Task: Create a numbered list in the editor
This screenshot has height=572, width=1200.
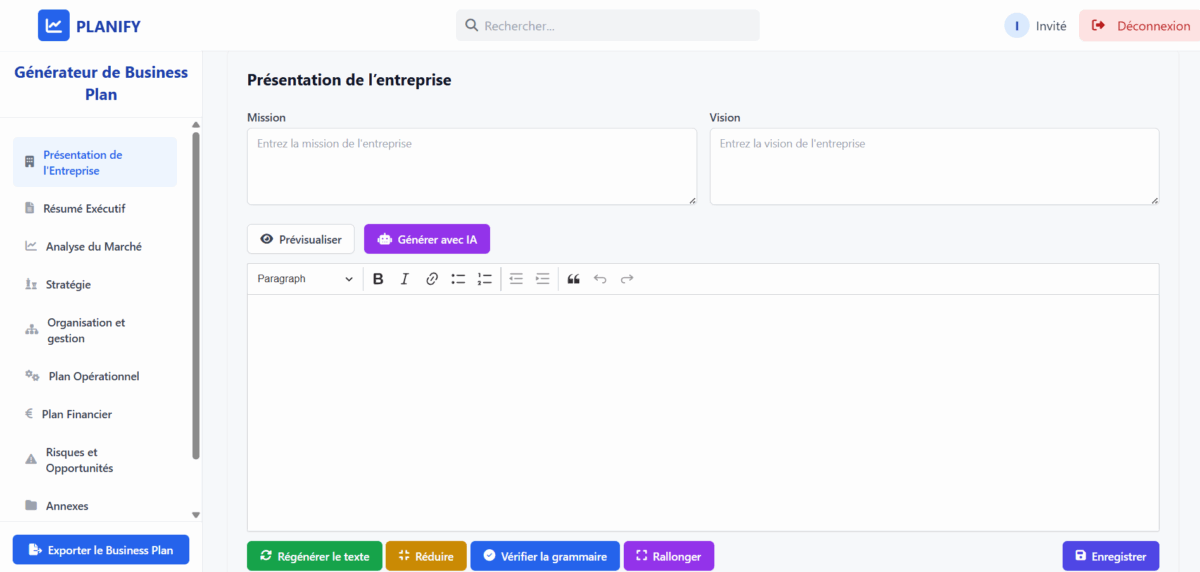Action: coord(485,279)
